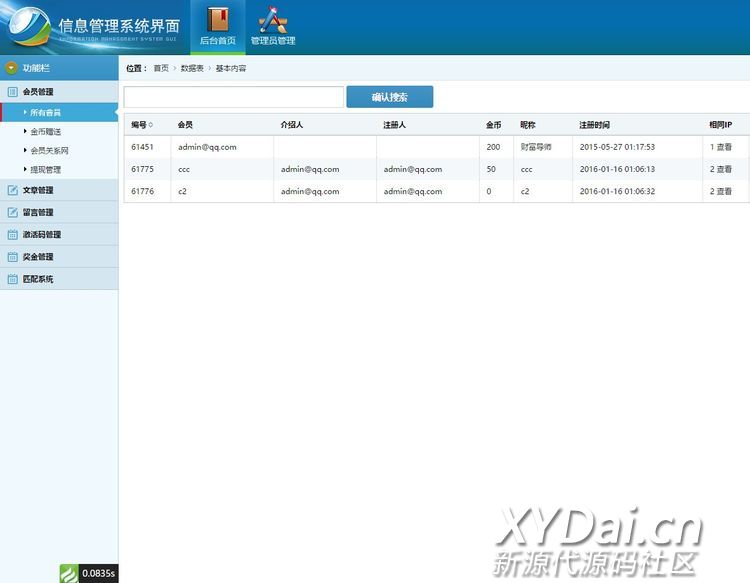750x583 pixels.
Task: Expand 激活码管理 menu section
Action: (59, 234)
